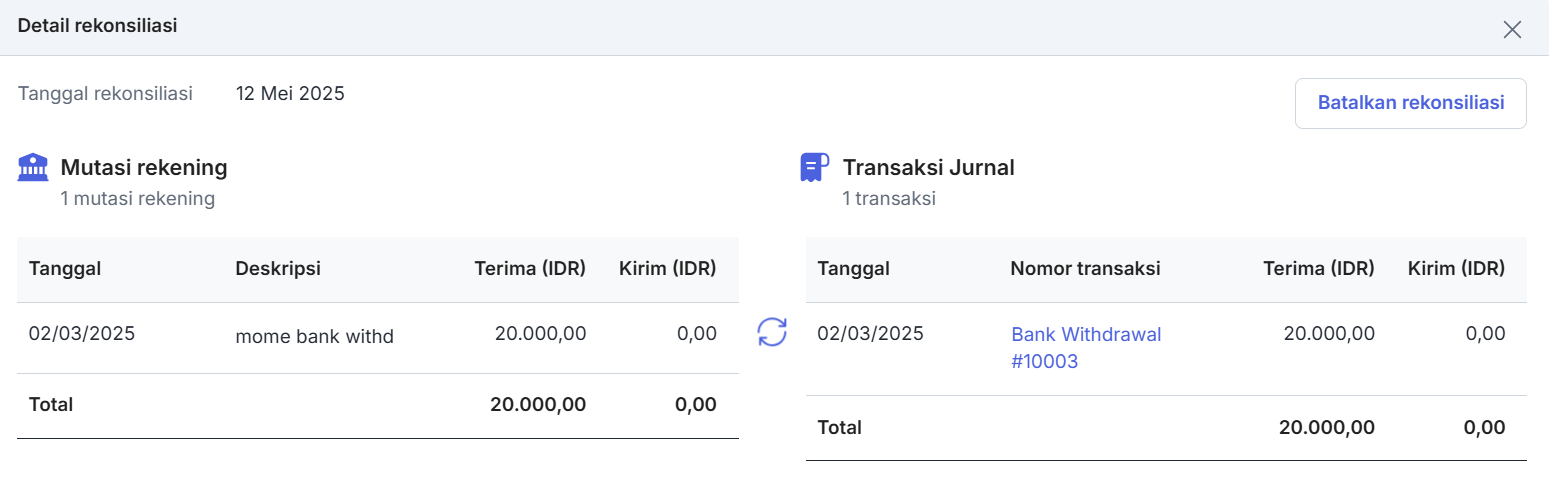This screenshot has width=1549, height=480.
Task: Click the 12 Mei 2025 reconciliation date
Action: pos(290,94)
